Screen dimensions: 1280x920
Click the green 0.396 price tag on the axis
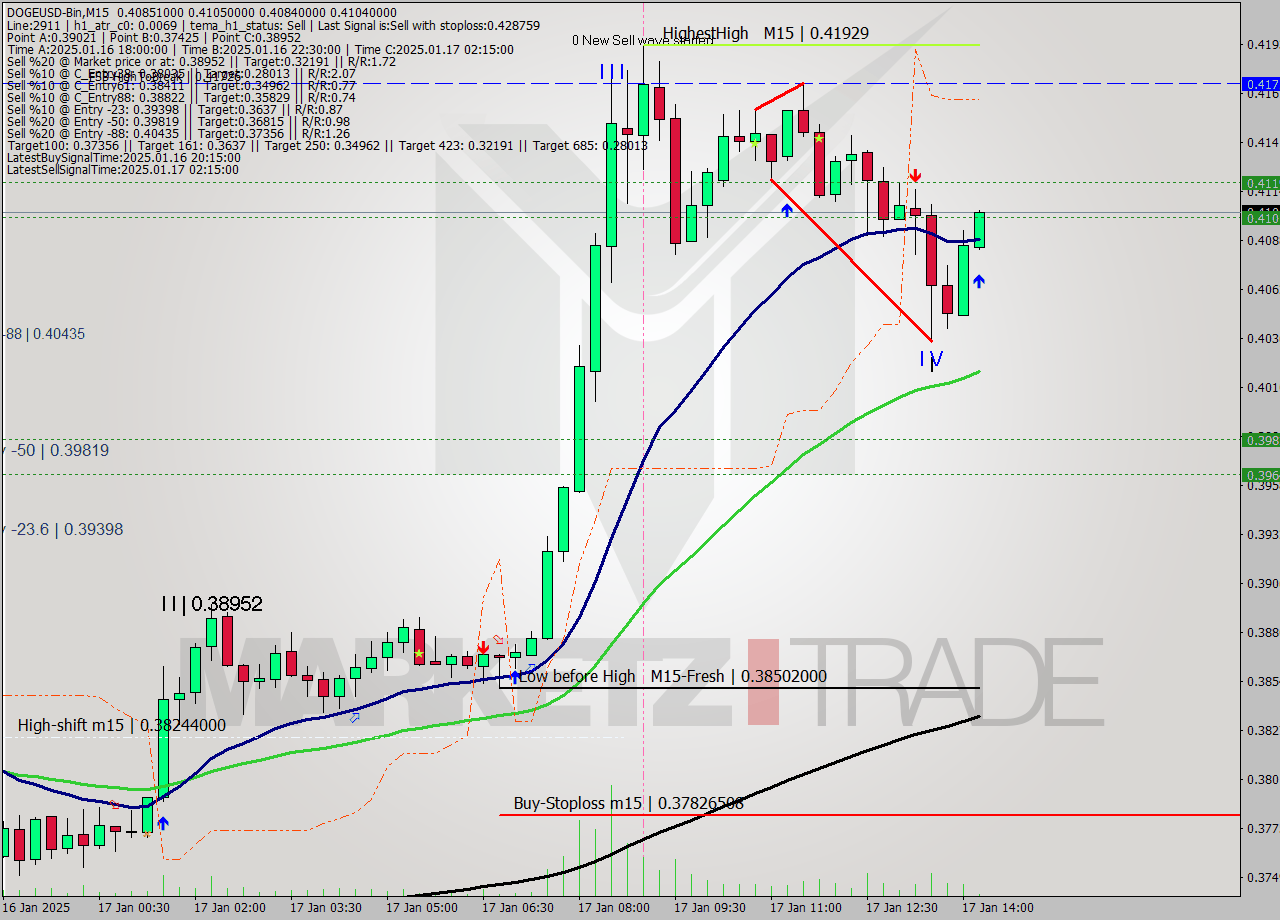tap(1260, 475)
